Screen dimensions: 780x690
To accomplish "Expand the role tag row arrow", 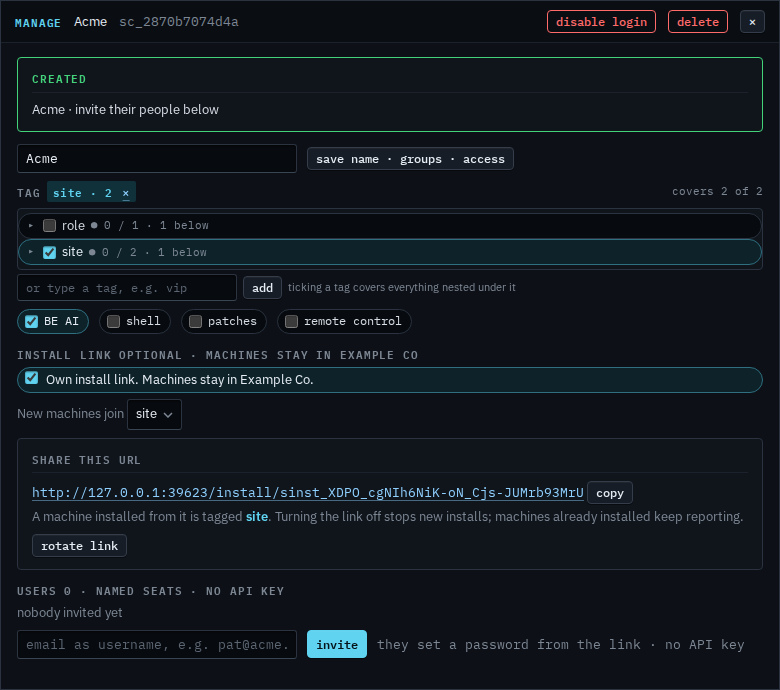I will coord(31,225).
